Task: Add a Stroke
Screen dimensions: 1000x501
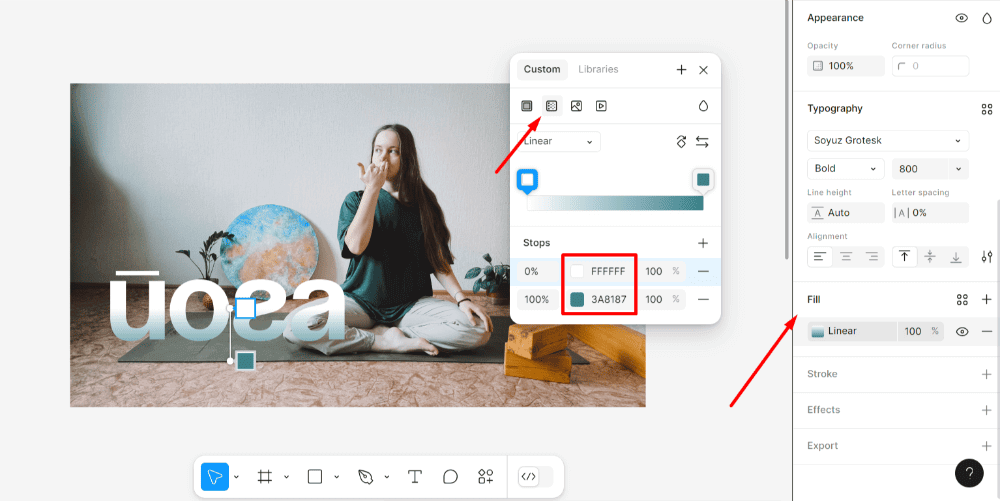Action: pyautogui.click(x=987, y=374)
